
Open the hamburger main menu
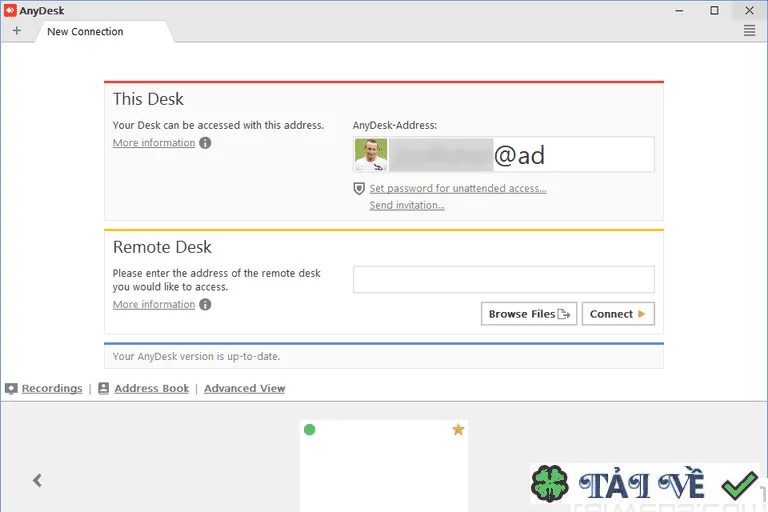point(749,31)
